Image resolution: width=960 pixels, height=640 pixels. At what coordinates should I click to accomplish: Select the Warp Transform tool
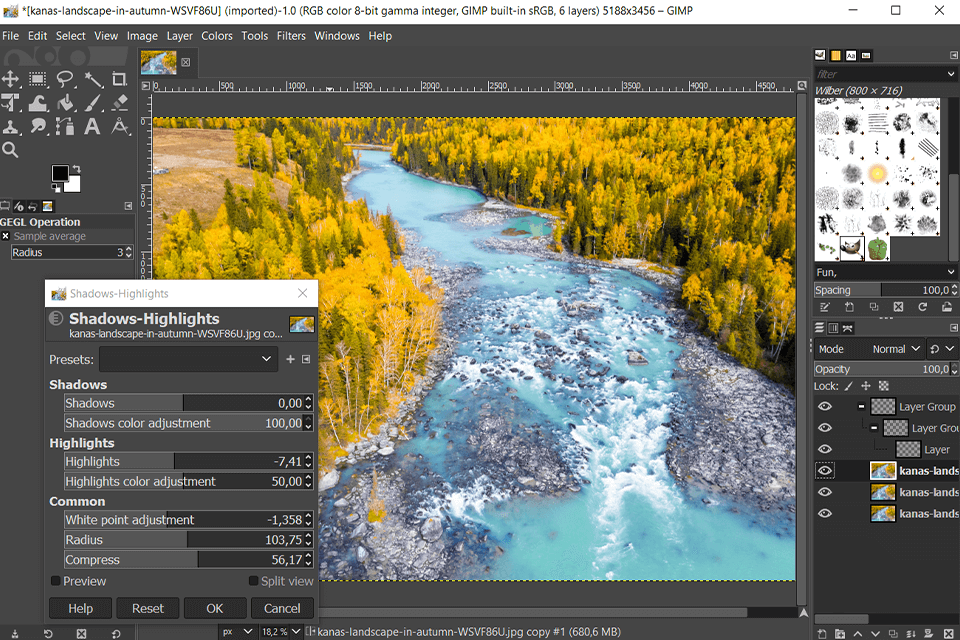point(38,102)
